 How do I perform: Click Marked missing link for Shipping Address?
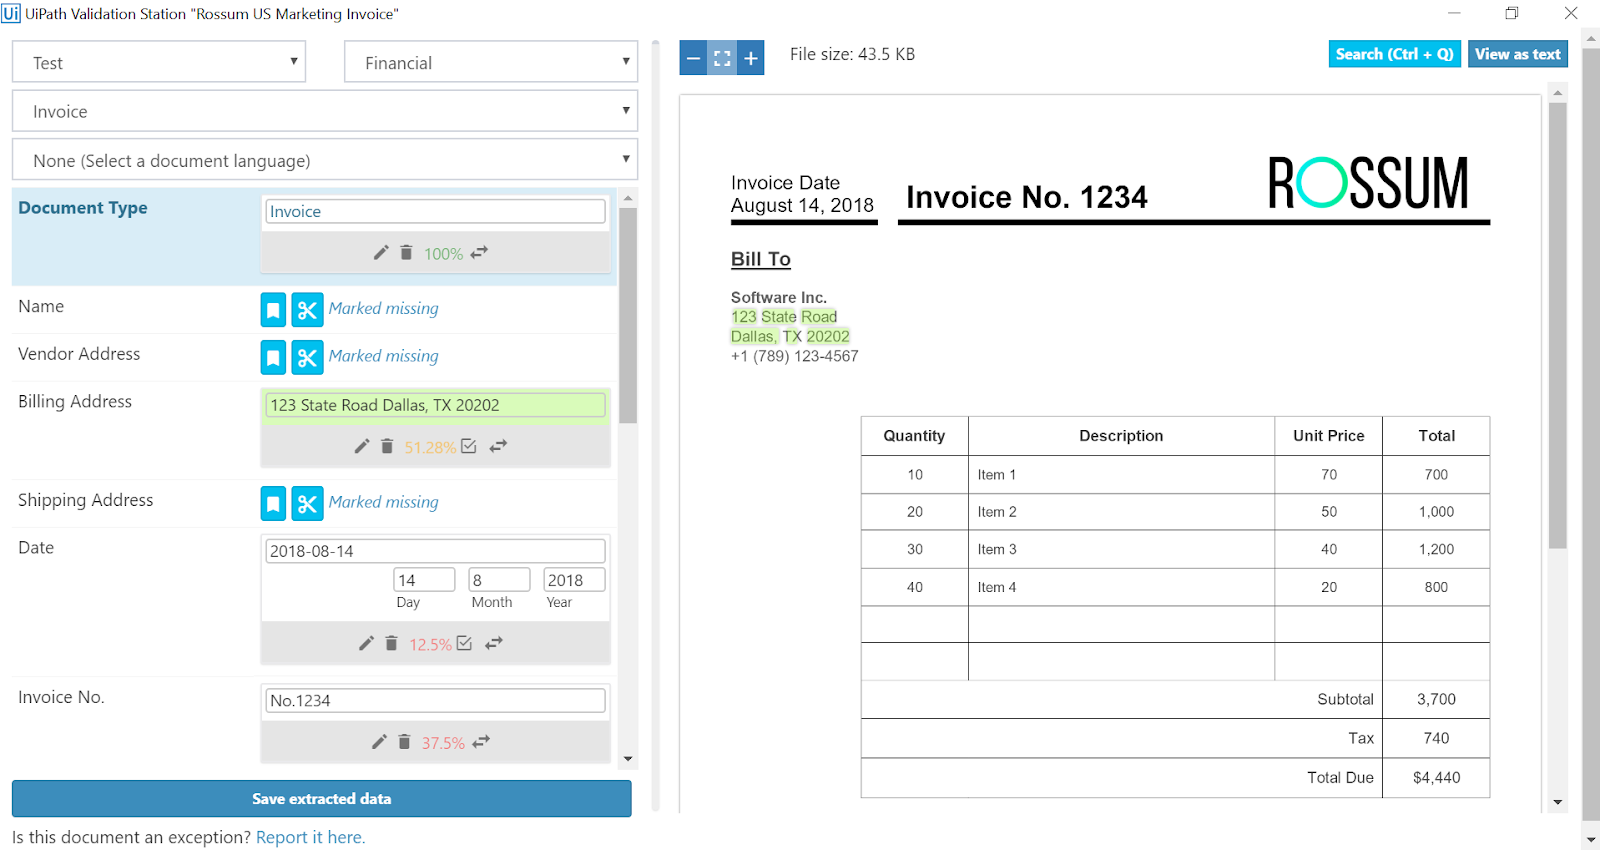(384, 502)
